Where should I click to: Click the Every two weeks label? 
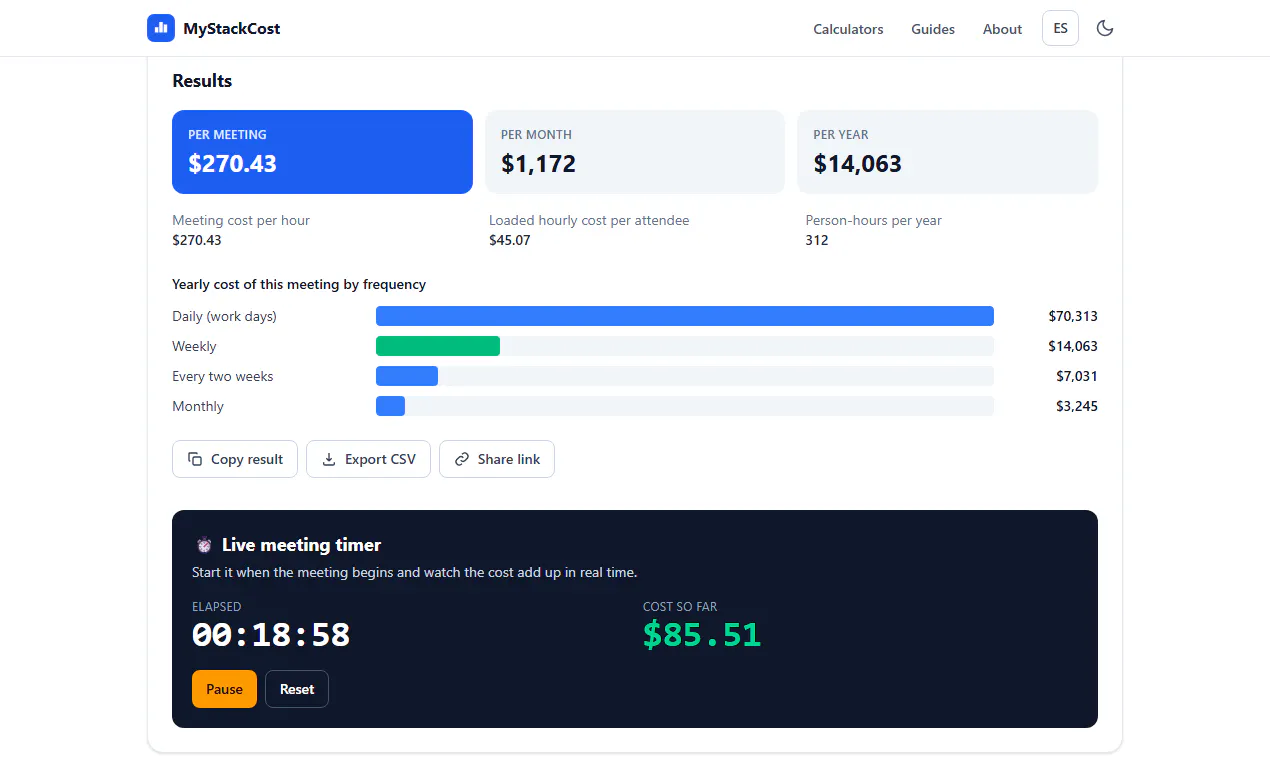tap(222, 376)
